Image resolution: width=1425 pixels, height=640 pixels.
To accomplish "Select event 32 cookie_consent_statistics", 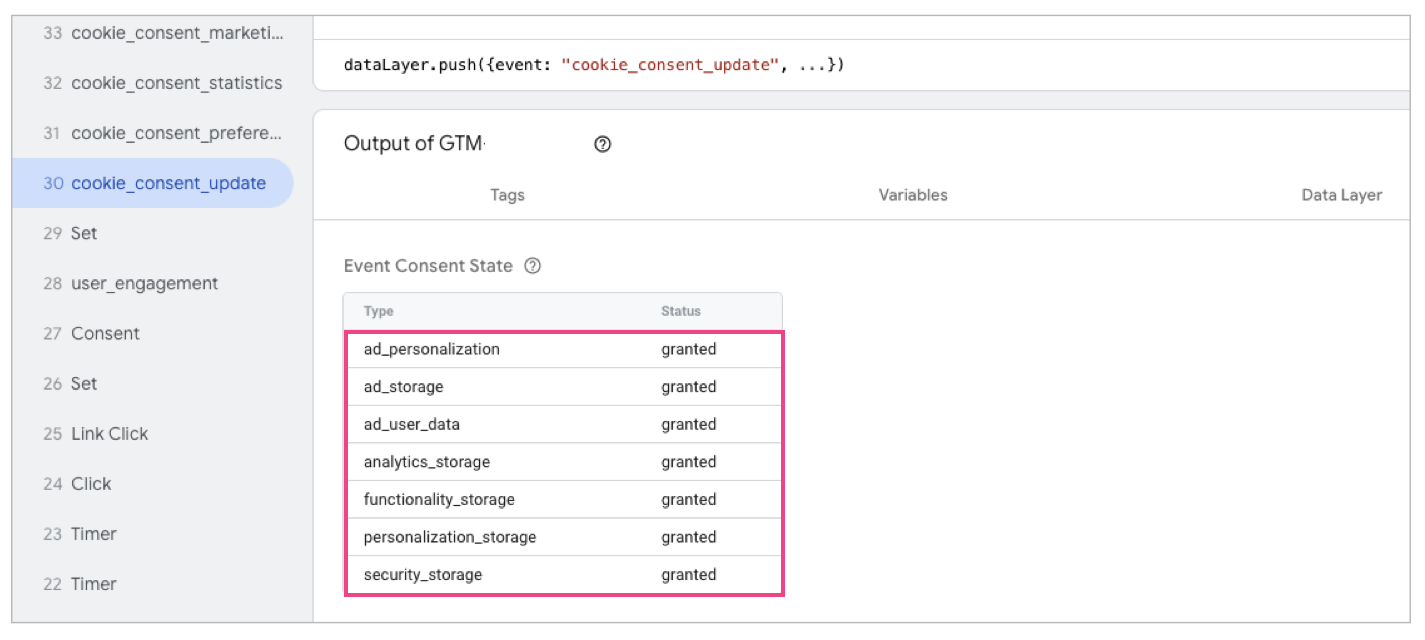I will [x=163, y=83].
